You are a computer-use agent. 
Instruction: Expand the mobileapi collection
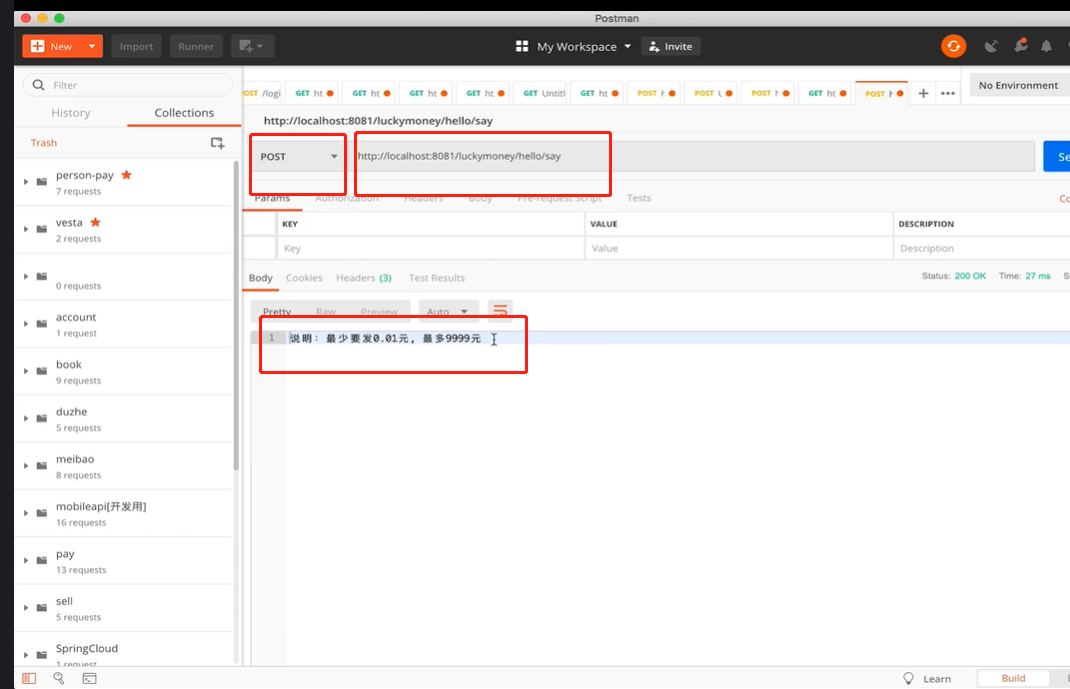point(26,513)
